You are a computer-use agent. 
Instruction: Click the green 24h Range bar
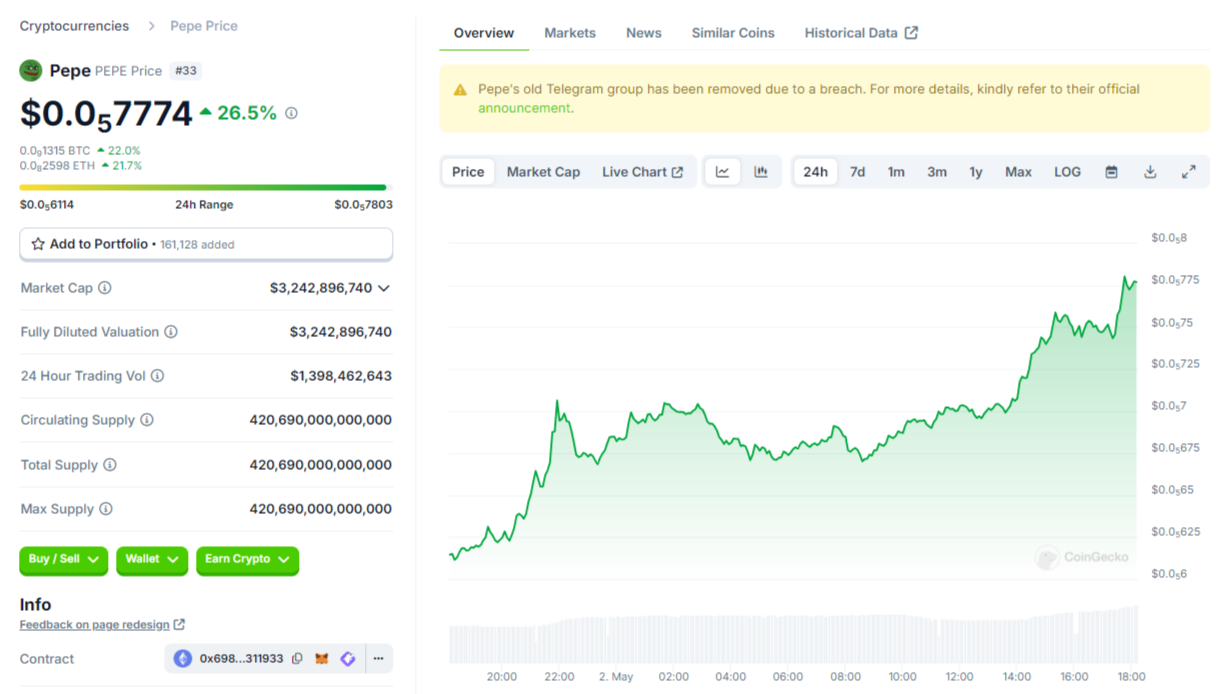pyautogui.click(x=203, y=186)
